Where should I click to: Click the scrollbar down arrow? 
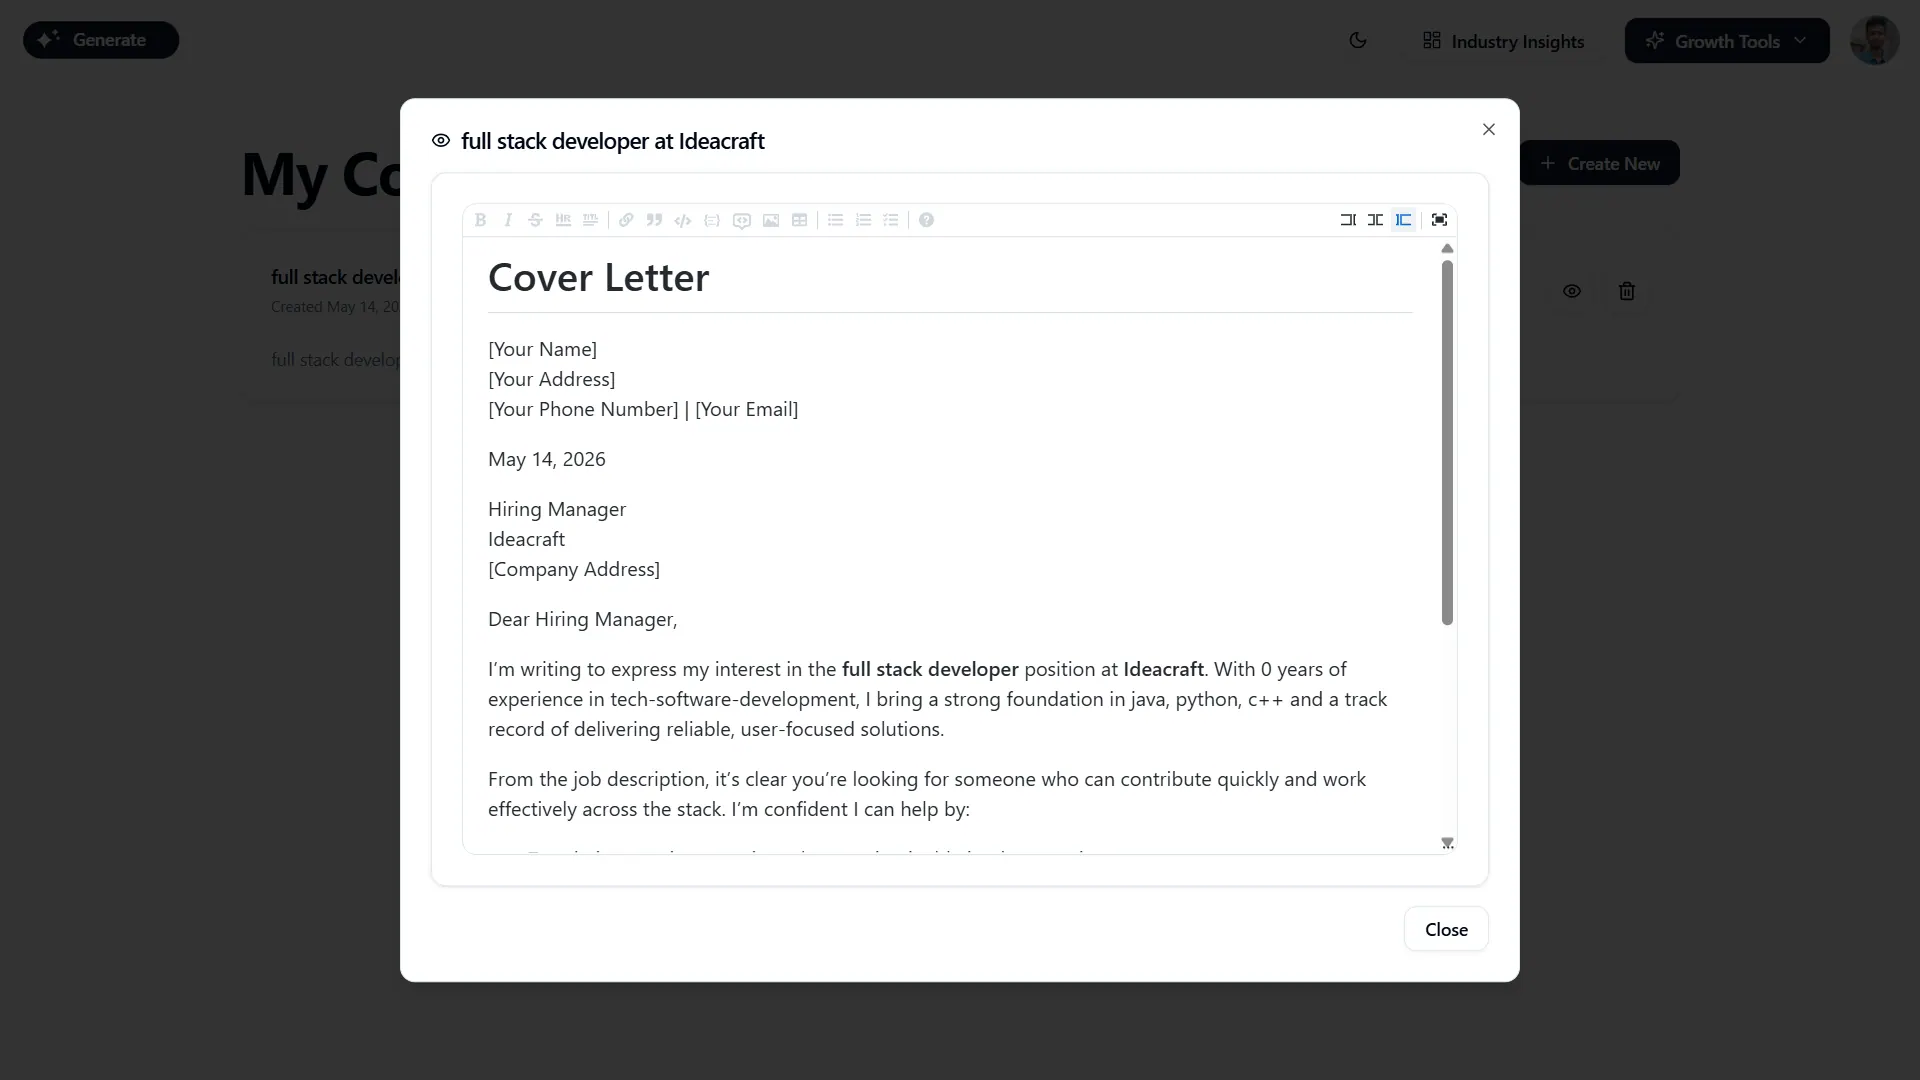1447,843
